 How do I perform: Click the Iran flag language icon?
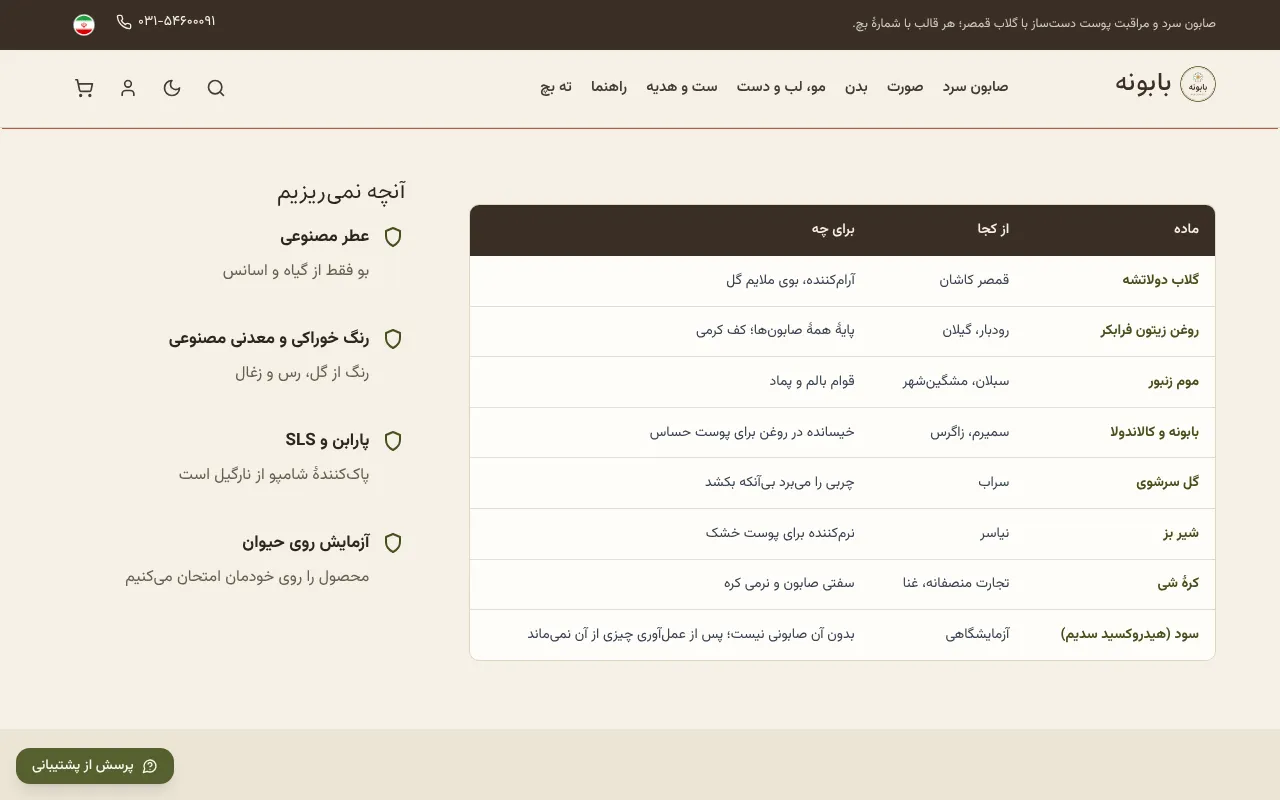click(x=84, y=24)
